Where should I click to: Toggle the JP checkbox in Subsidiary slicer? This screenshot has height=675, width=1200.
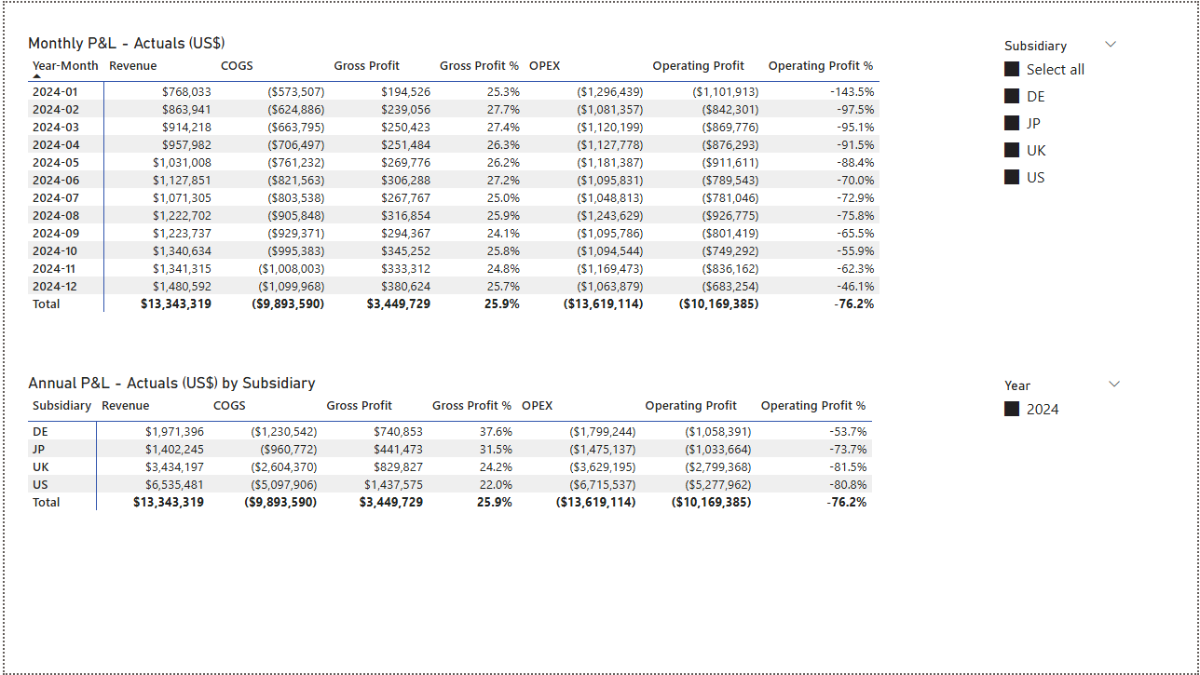1012,123
